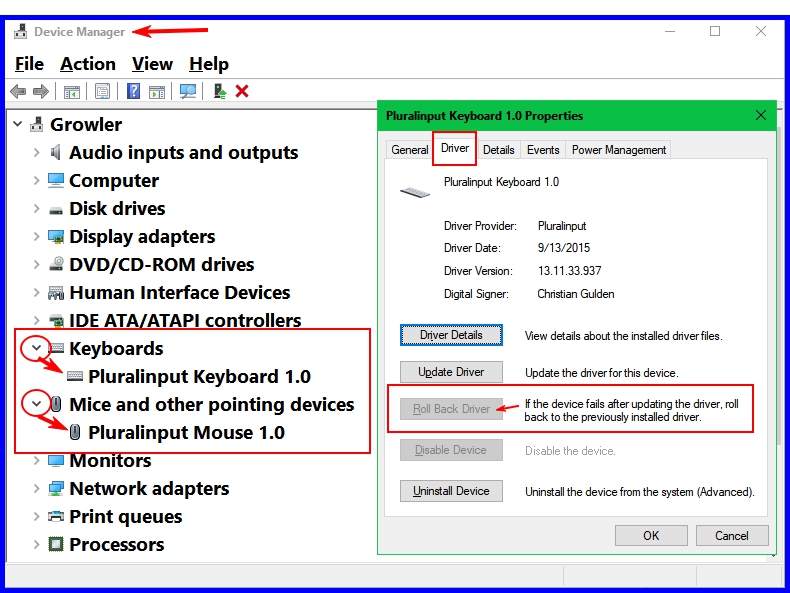Click the Print queues printer icon
The width and height of the screenshot is (790, 593).
coord(55,516)
